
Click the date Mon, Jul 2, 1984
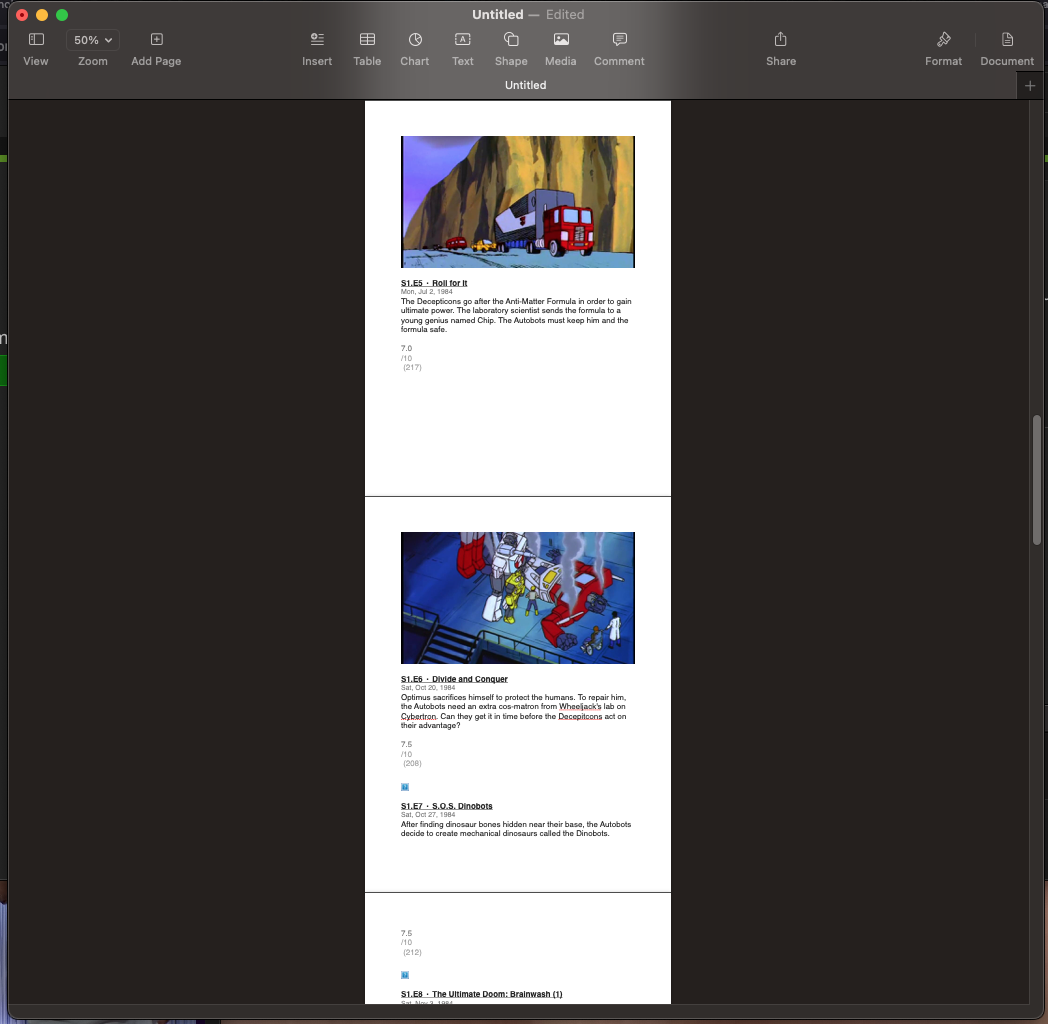click(x=426, y=291)
